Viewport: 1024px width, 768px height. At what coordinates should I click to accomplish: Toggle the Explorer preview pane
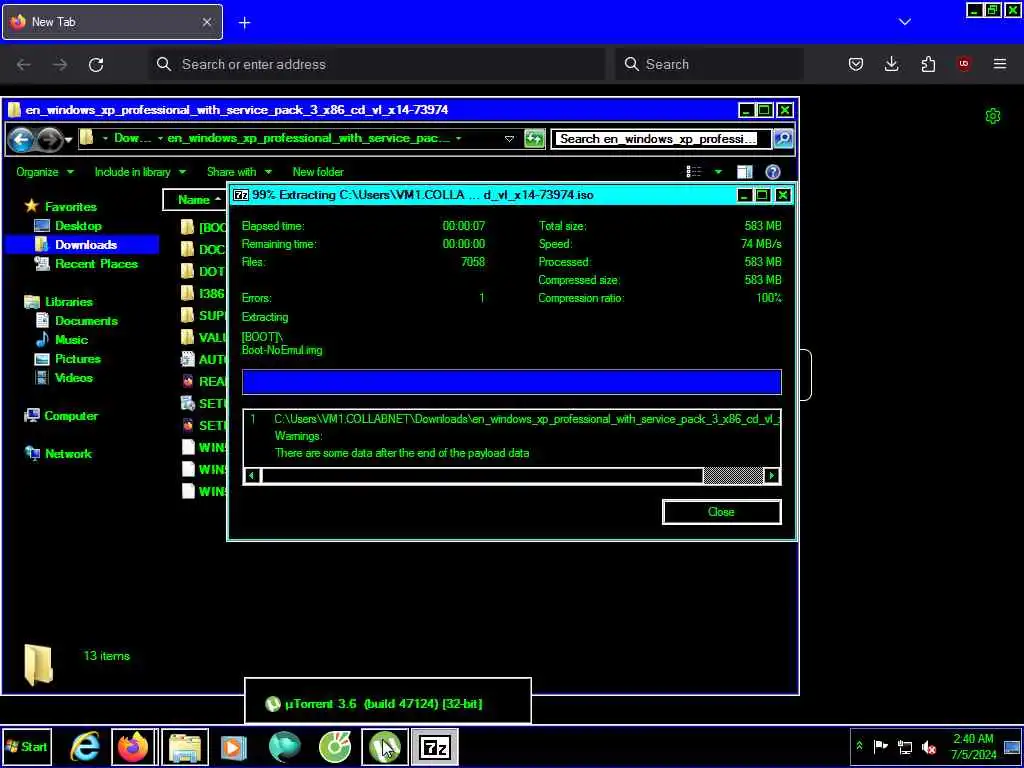point(744,172)
